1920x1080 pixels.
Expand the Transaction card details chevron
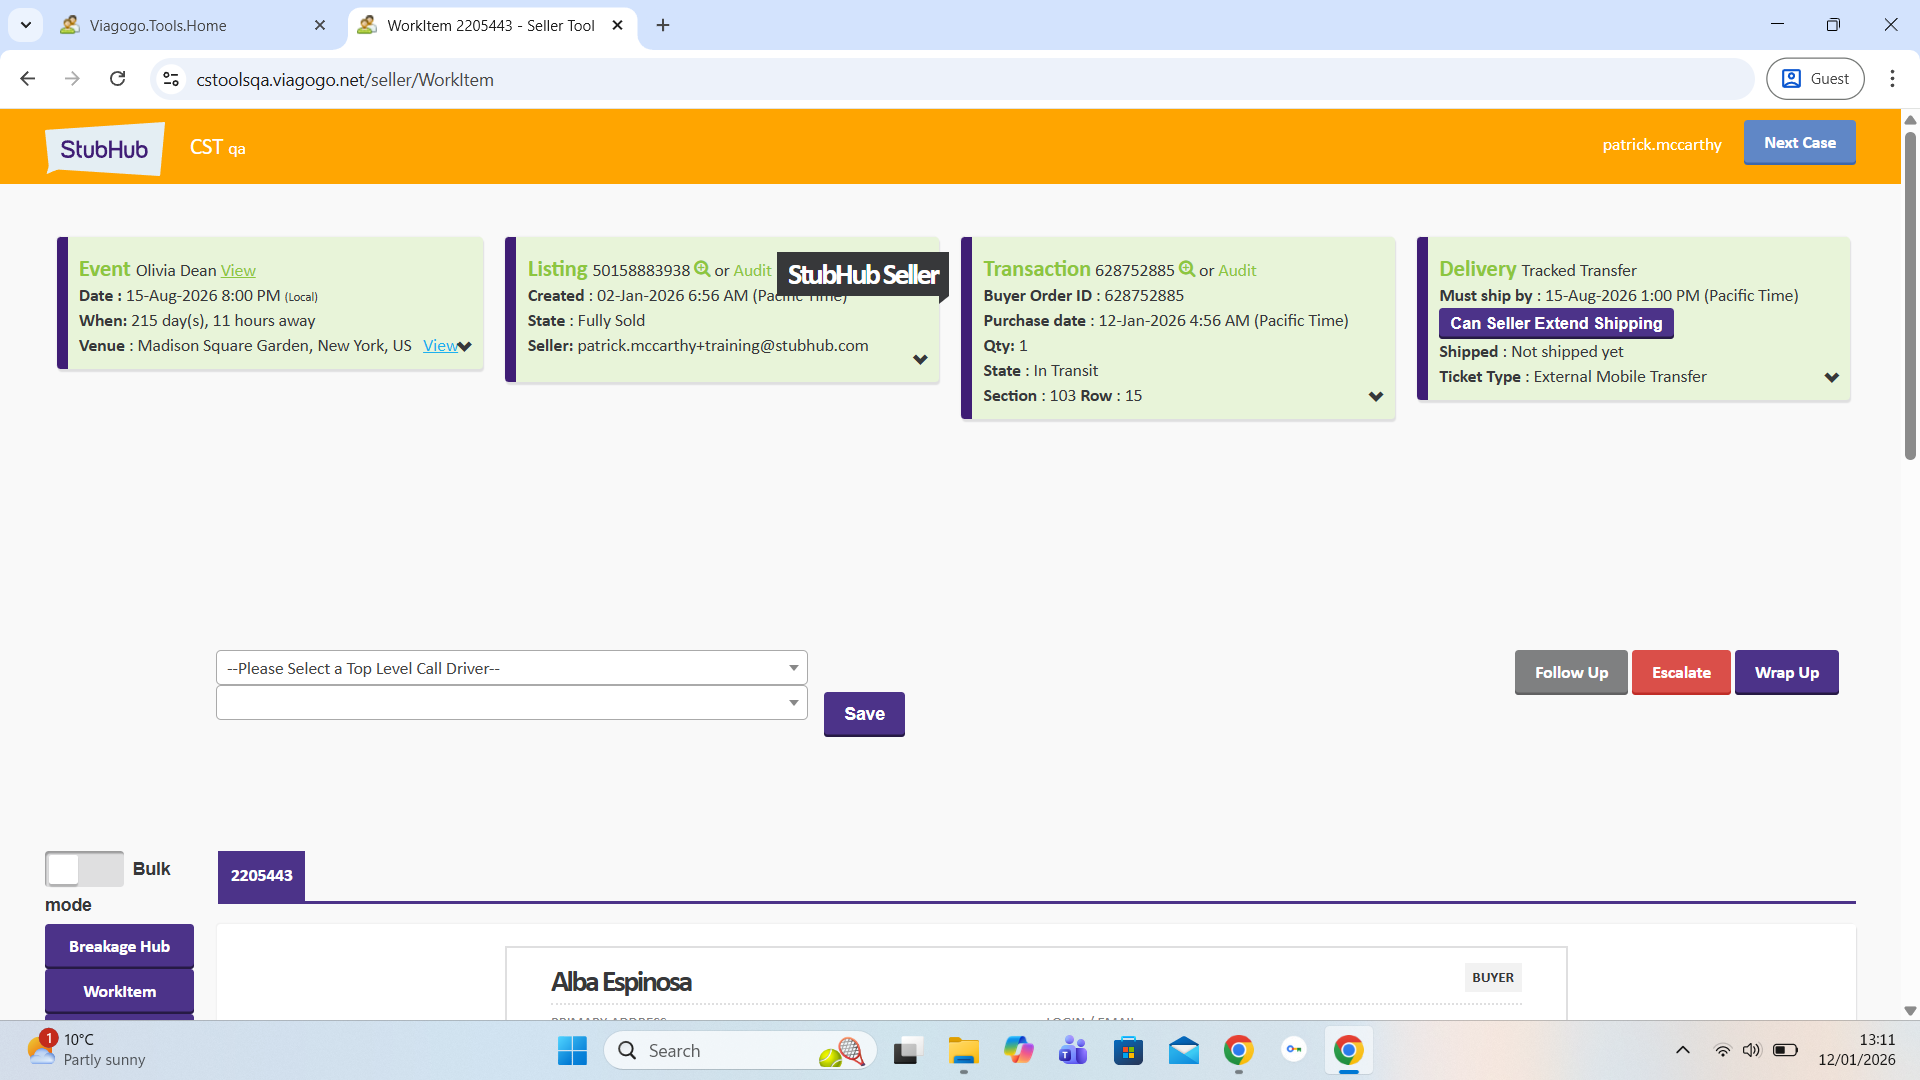click(x=1376, y=397)
